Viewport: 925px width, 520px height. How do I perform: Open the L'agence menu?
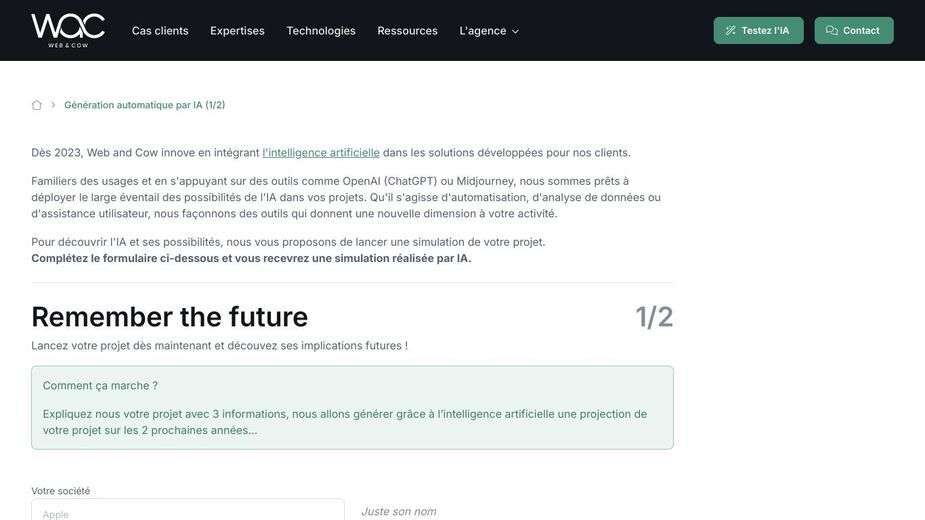[x=489, y=31]
